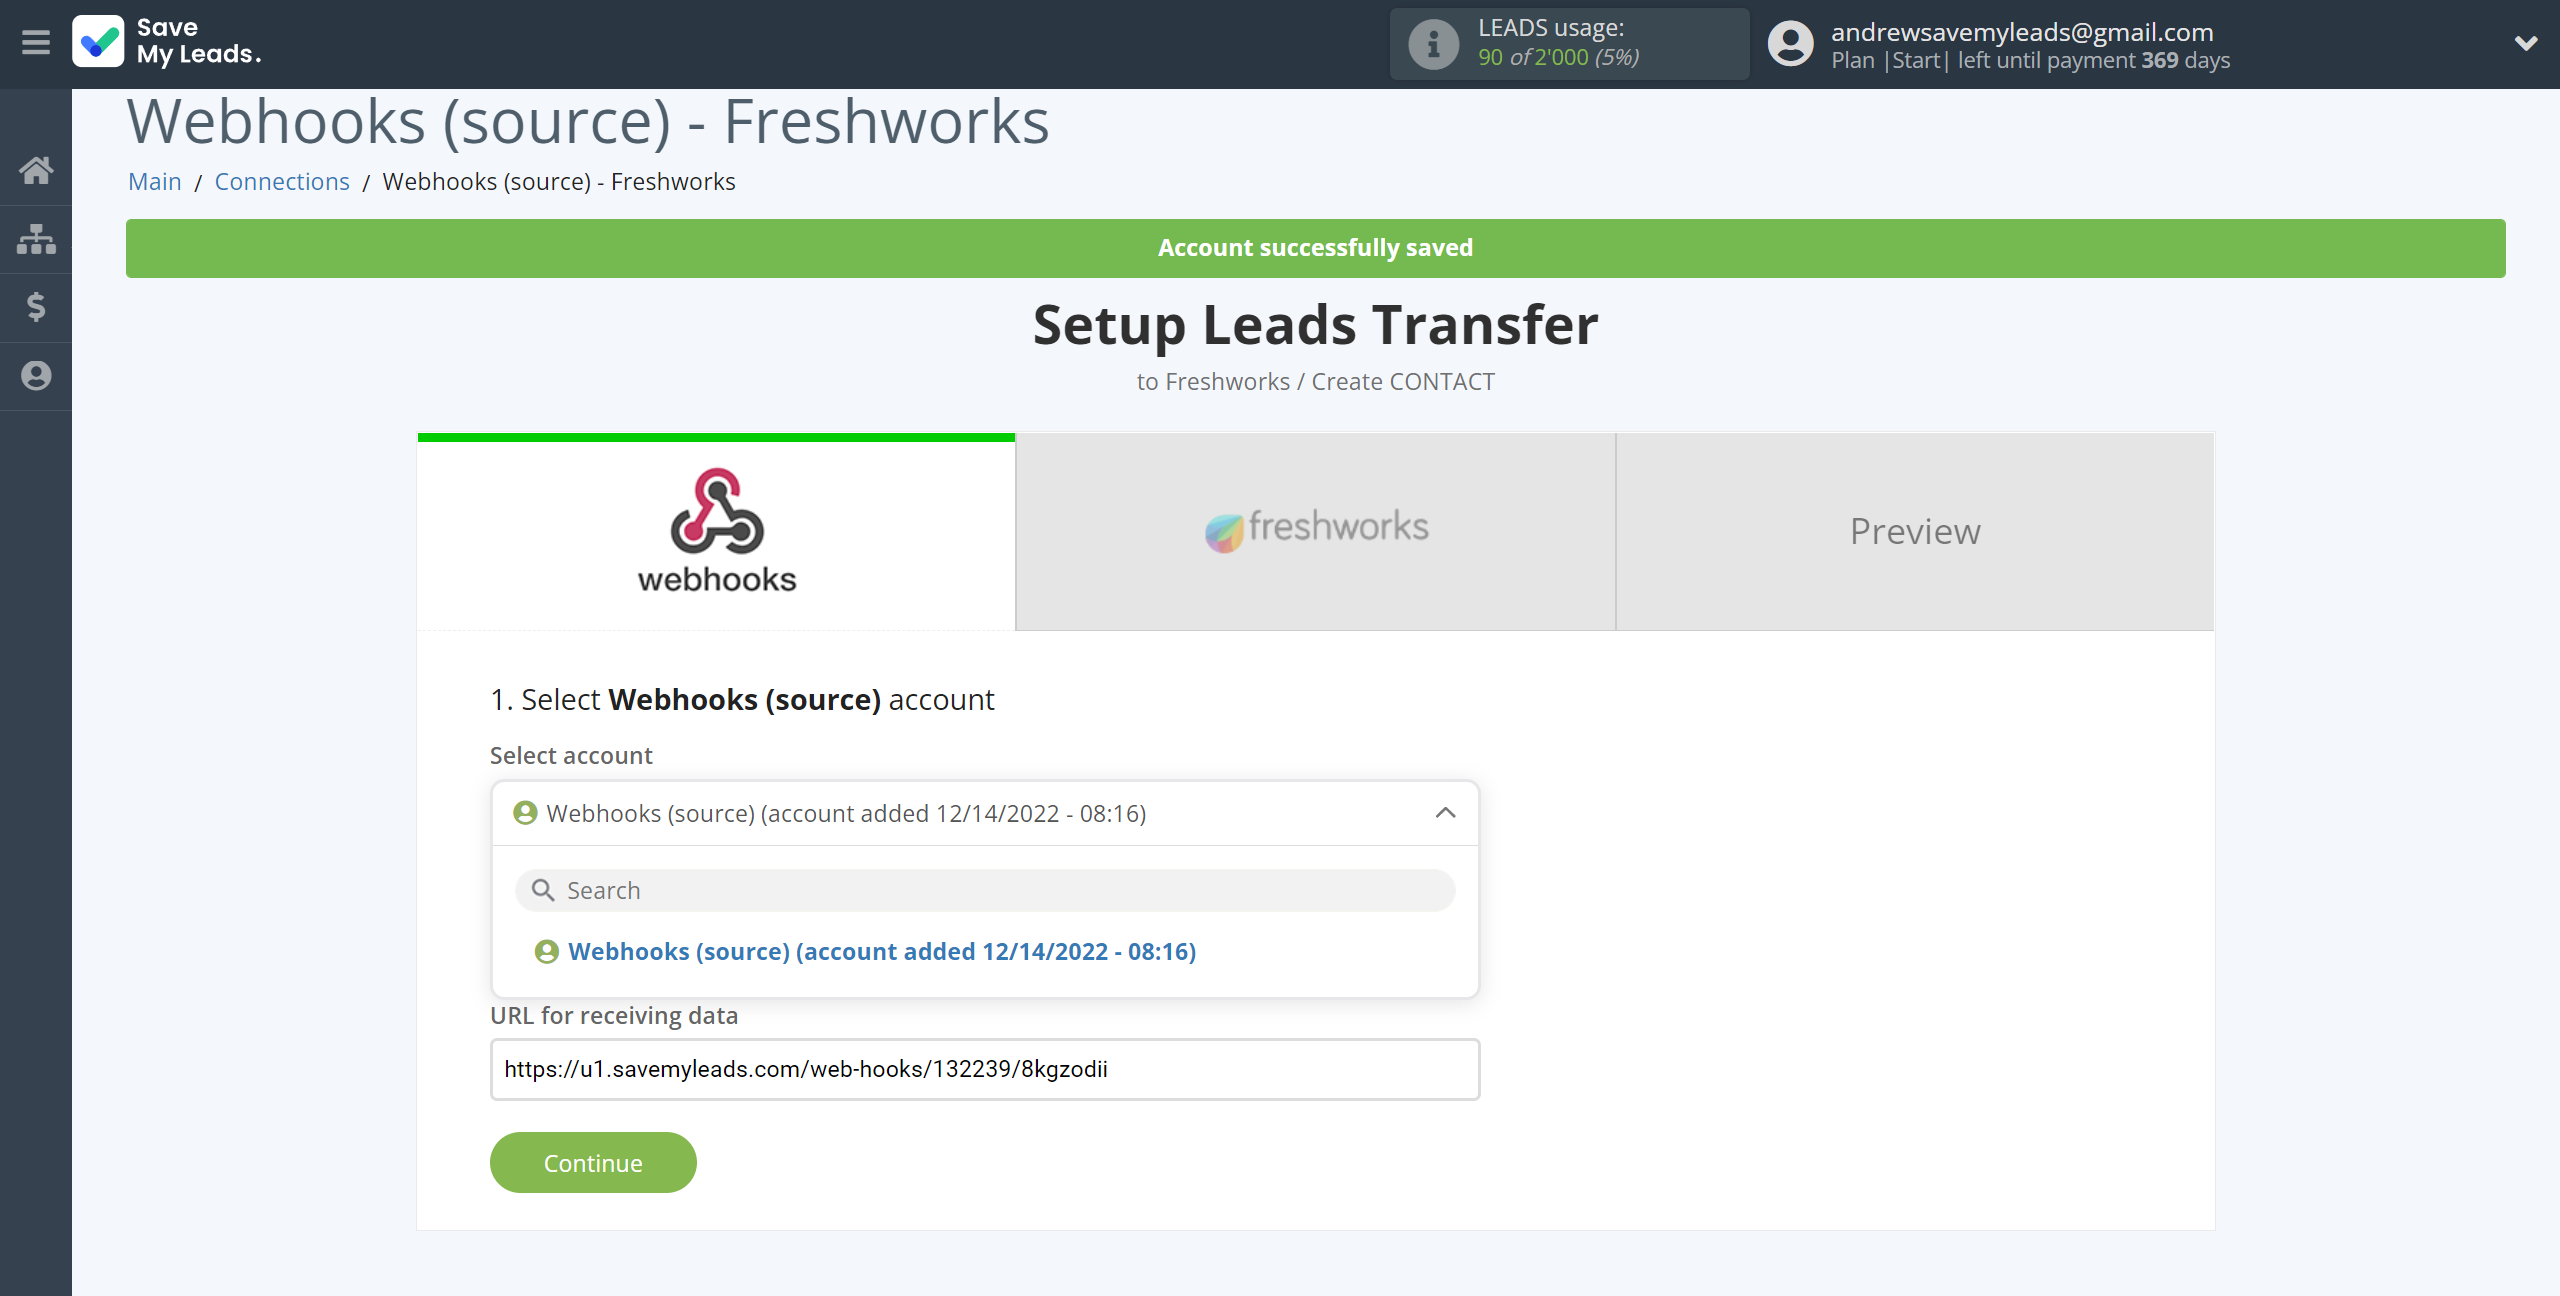Navigate to Connections breadcrumb link
The image size is (2560, 1296).
point(281,180)
